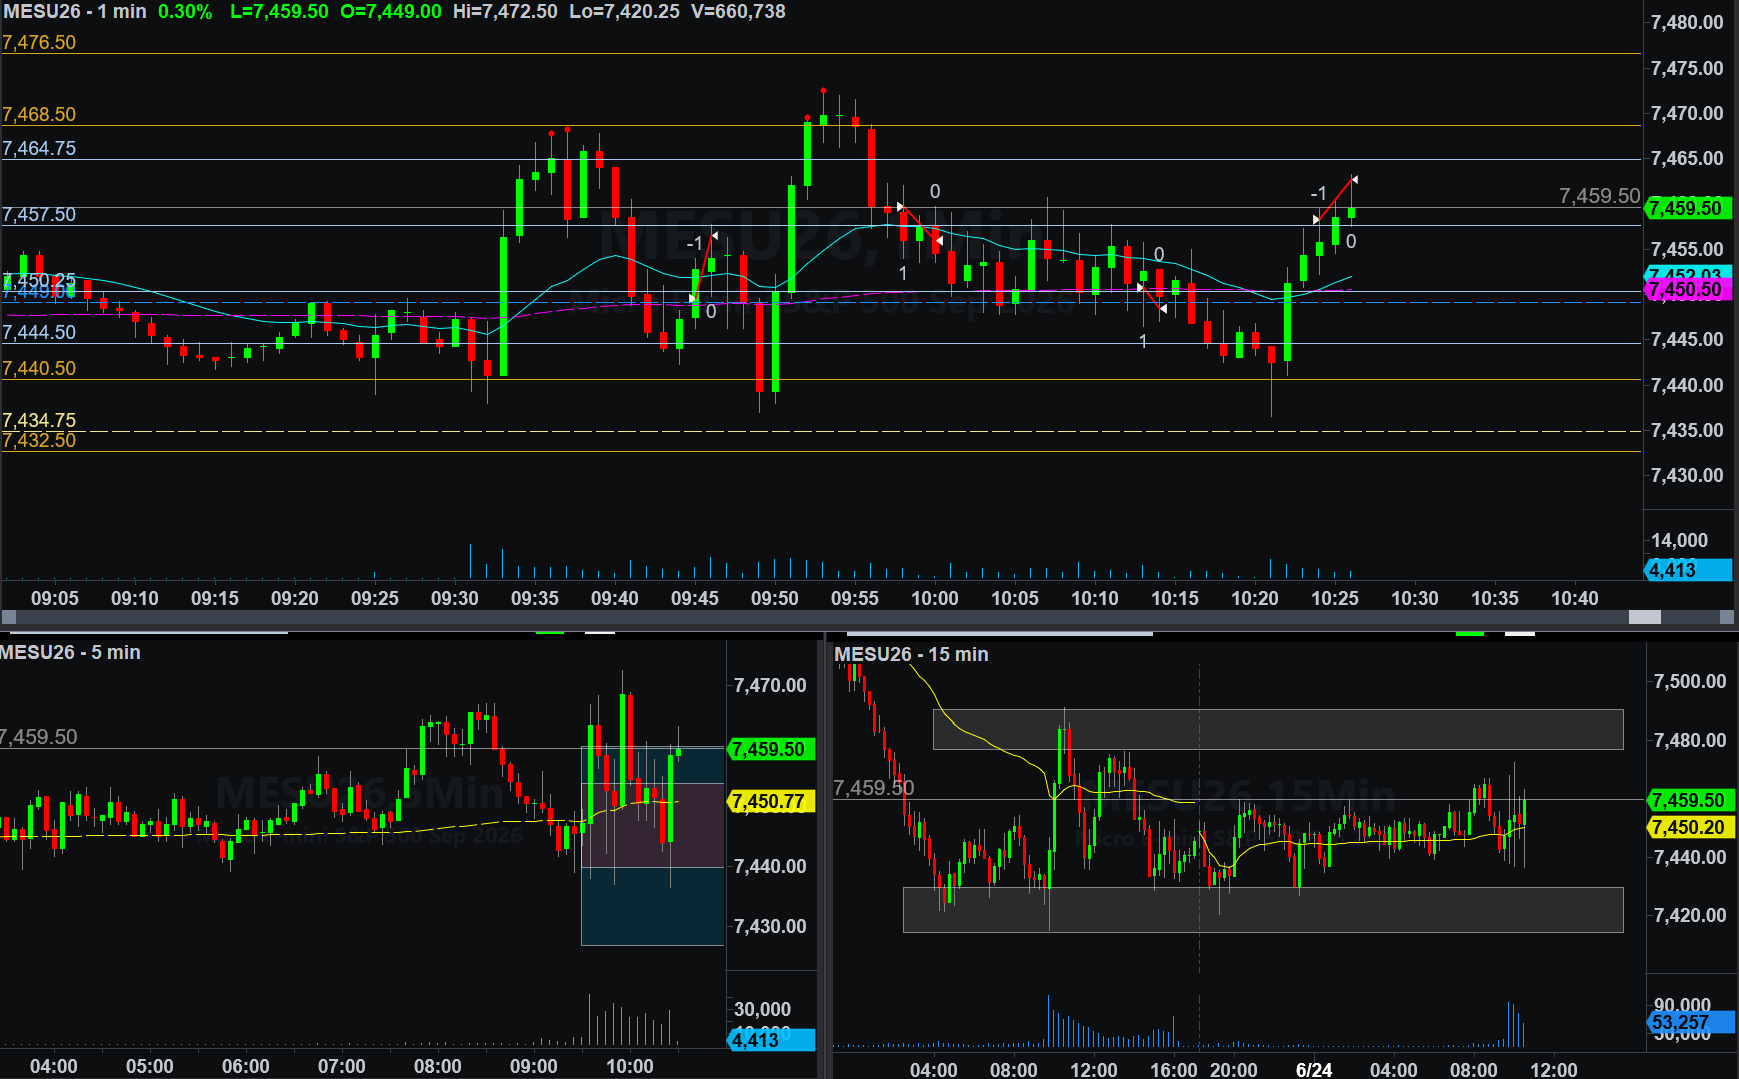Click the MESU26 - 15 min chart title

pos(911,654)
